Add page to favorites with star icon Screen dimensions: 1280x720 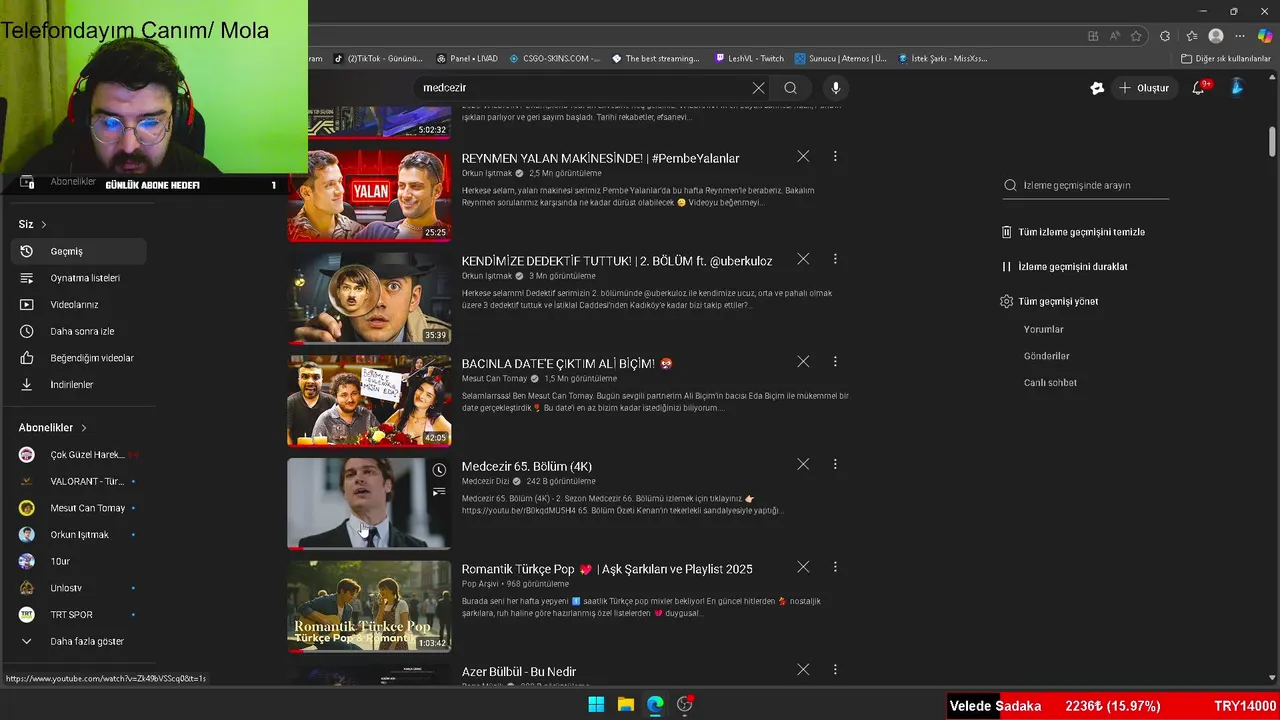click(1136, 36)
